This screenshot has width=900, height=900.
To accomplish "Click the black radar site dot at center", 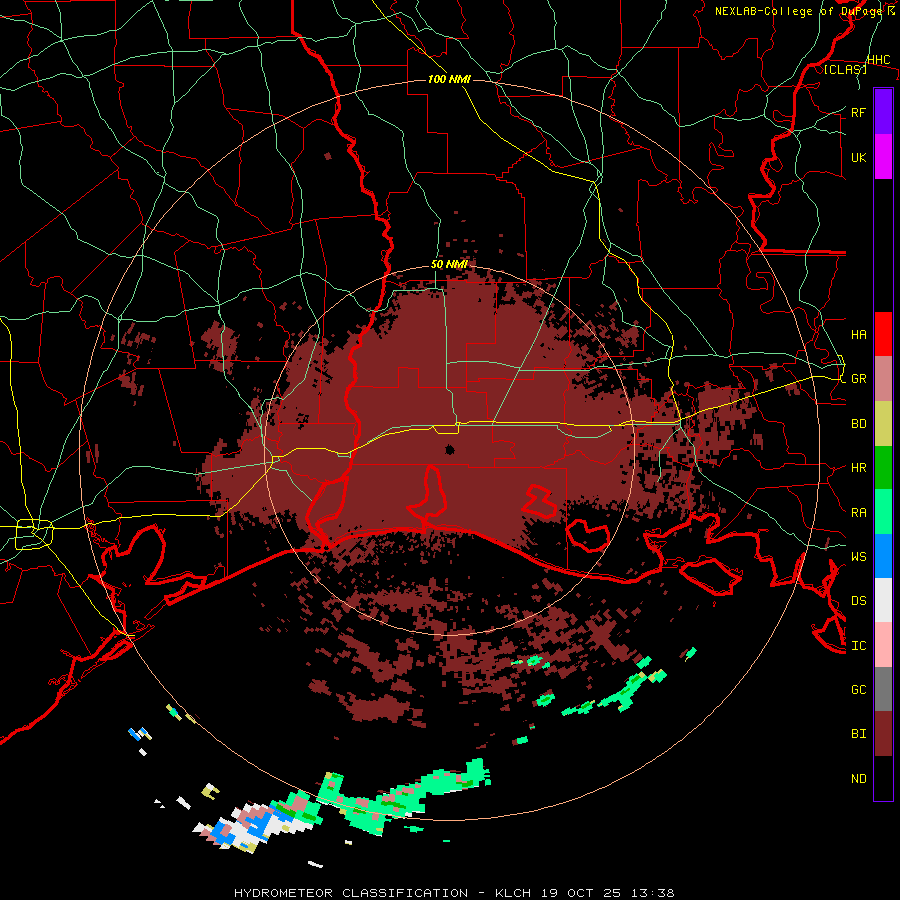I will 449,449.
